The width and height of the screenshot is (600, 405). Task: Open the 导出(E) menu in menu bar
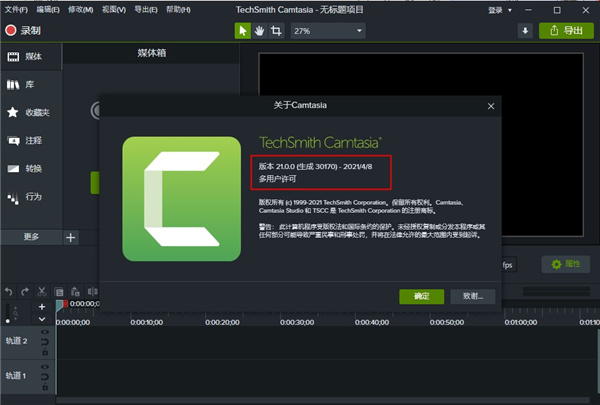tap(146, 10)
